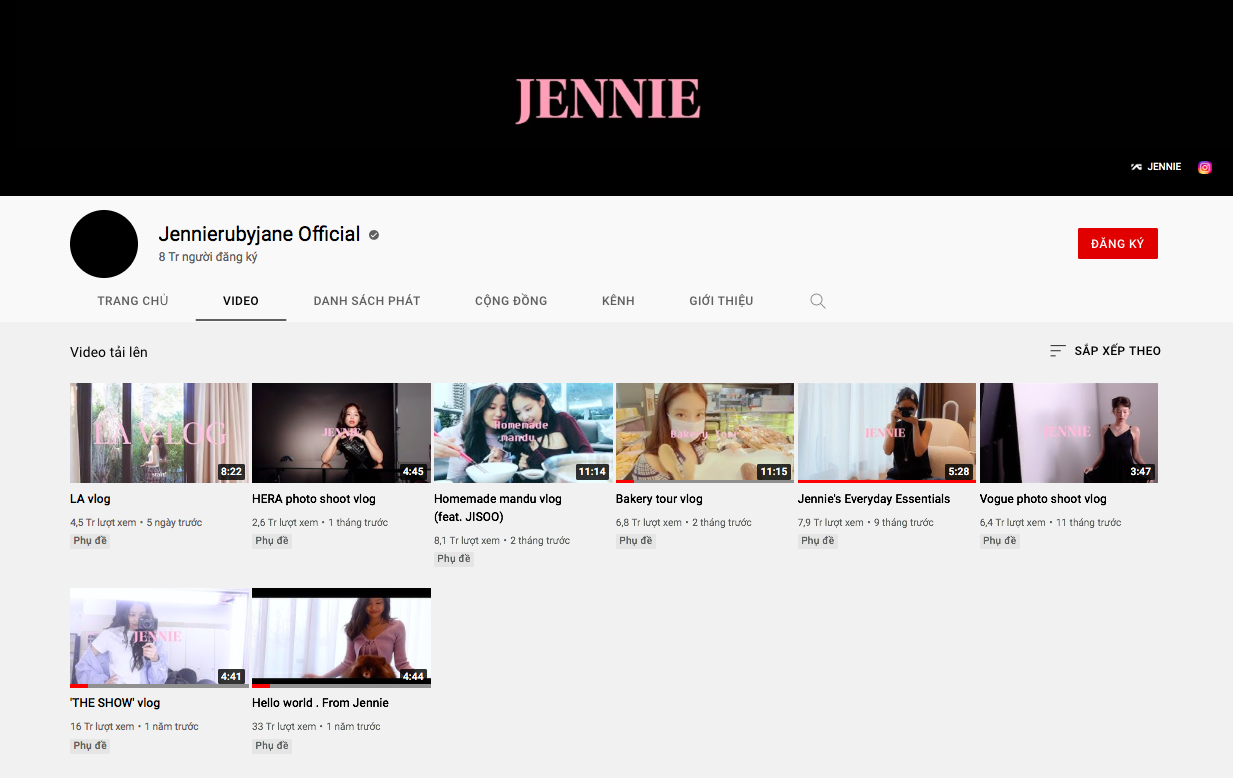Image resolution: width=1233 pixels, height=778 pixels.
Task: Open the channel search icon
Action: tap(817, 300)
